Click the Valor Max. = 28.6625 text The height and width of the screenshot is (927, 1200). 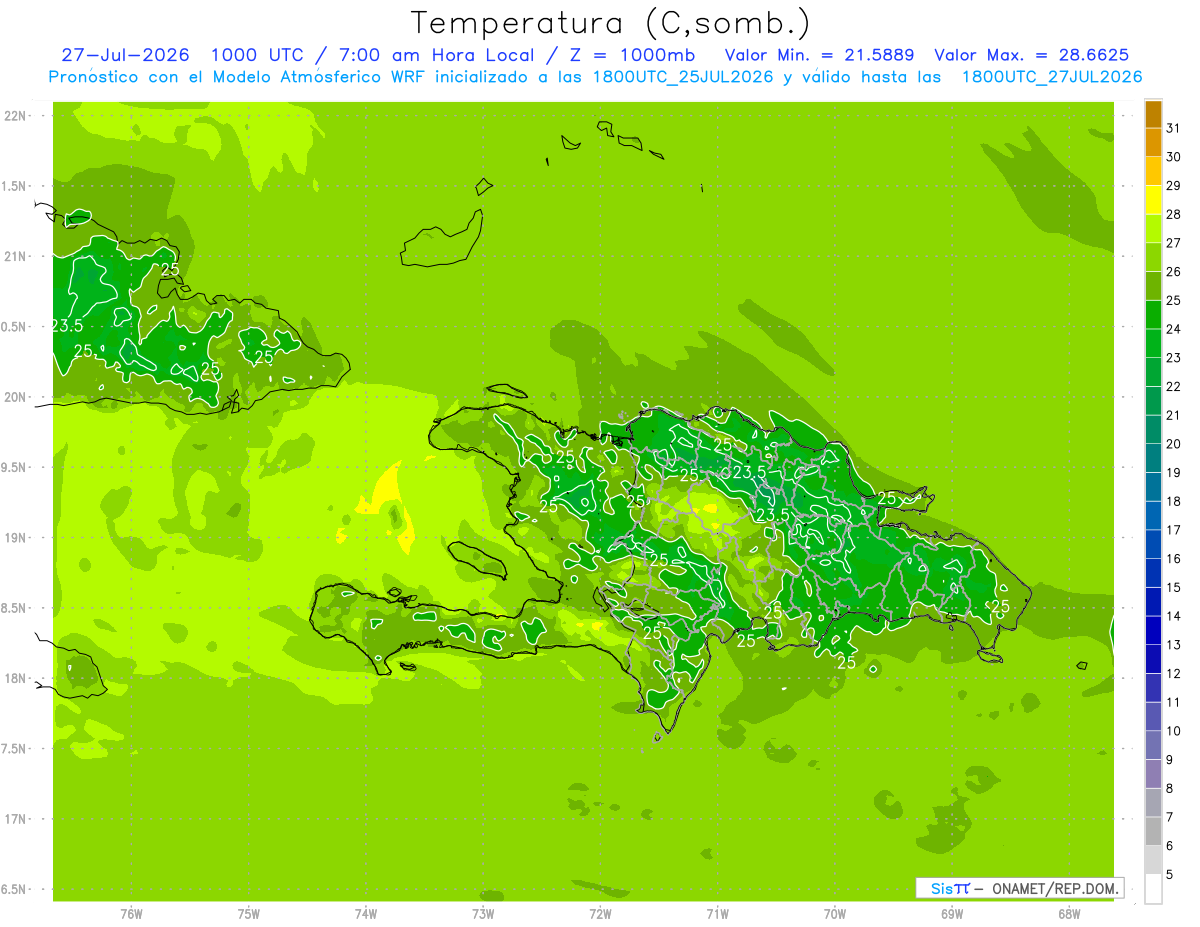(x=1031, y=55)
